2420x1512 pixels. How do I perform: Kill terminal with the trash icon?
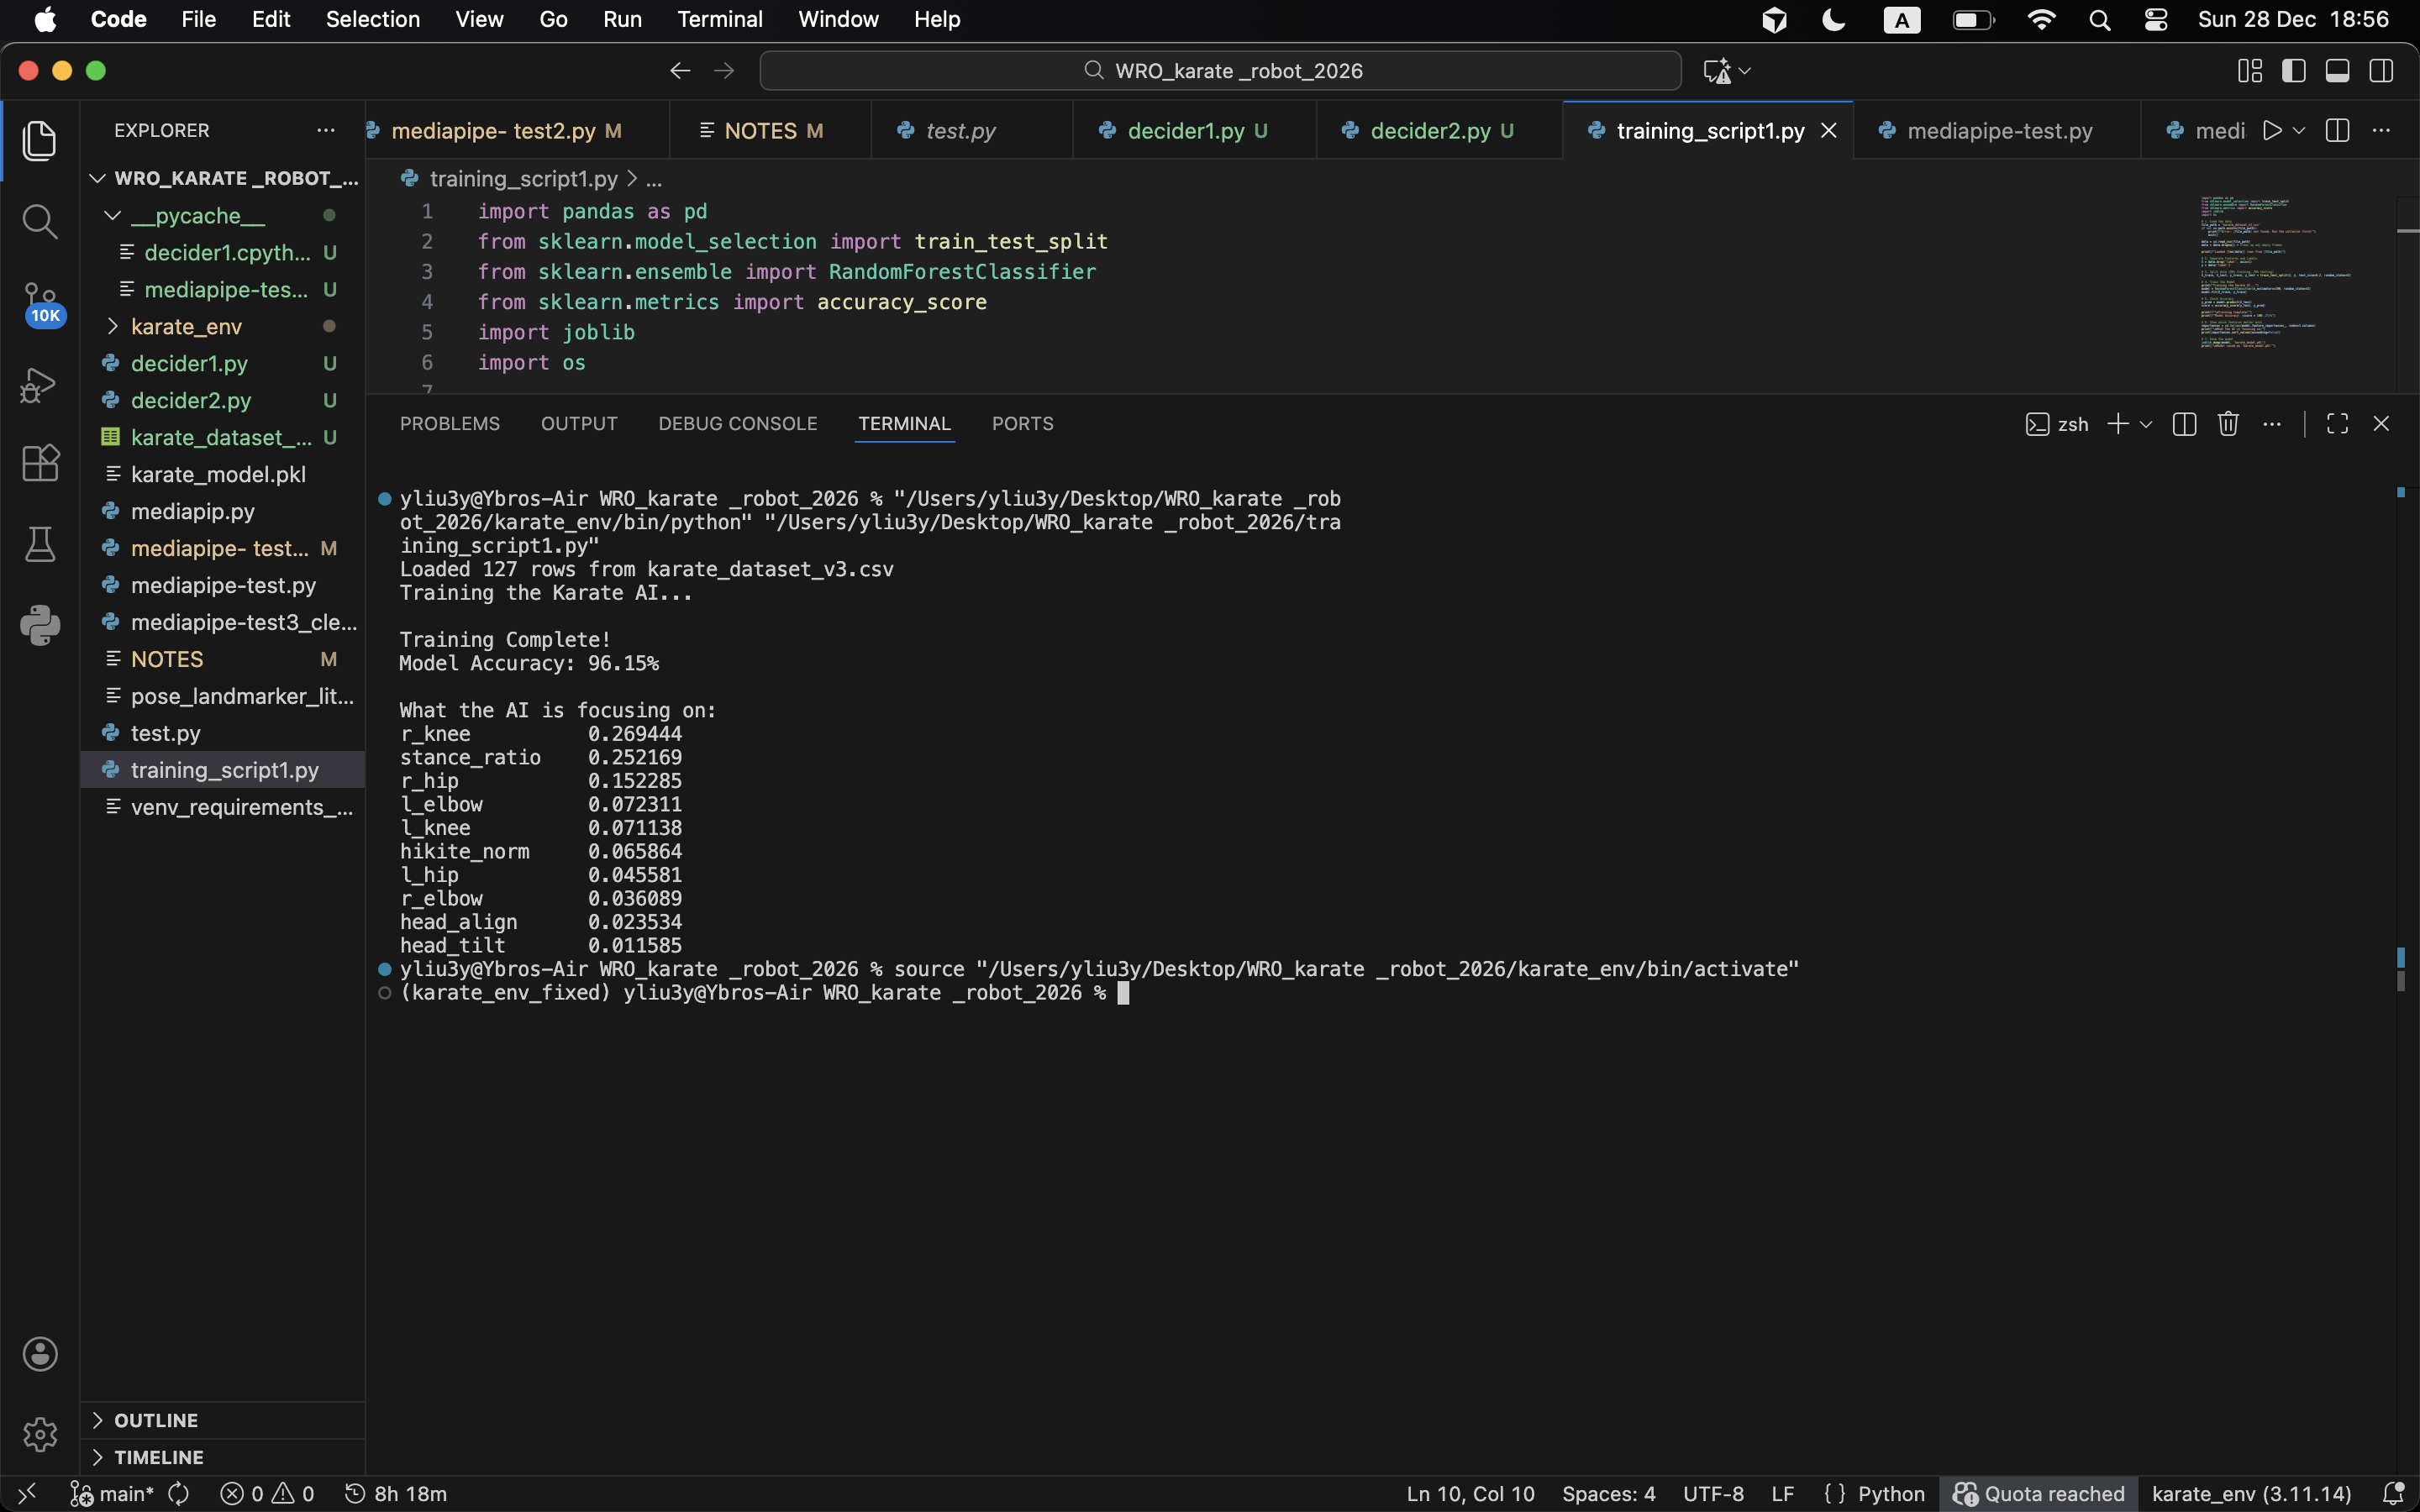pyautogui.click(x=2228, y=424)
